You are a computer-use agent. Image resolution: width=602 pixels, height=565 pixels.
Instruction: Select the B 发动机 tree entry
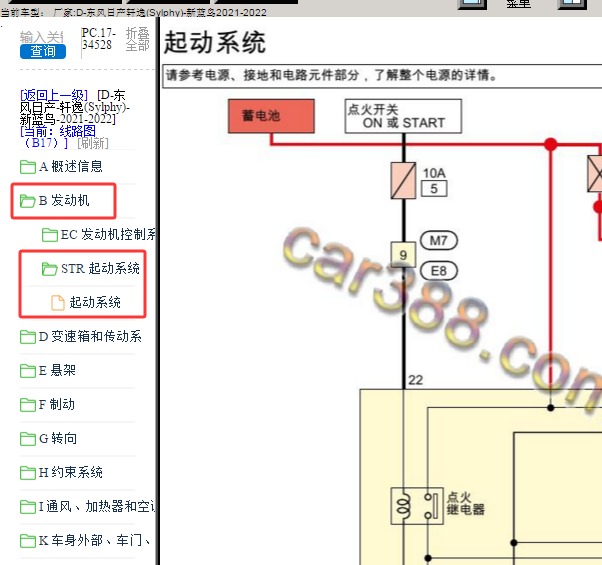(x=64, y=201)
